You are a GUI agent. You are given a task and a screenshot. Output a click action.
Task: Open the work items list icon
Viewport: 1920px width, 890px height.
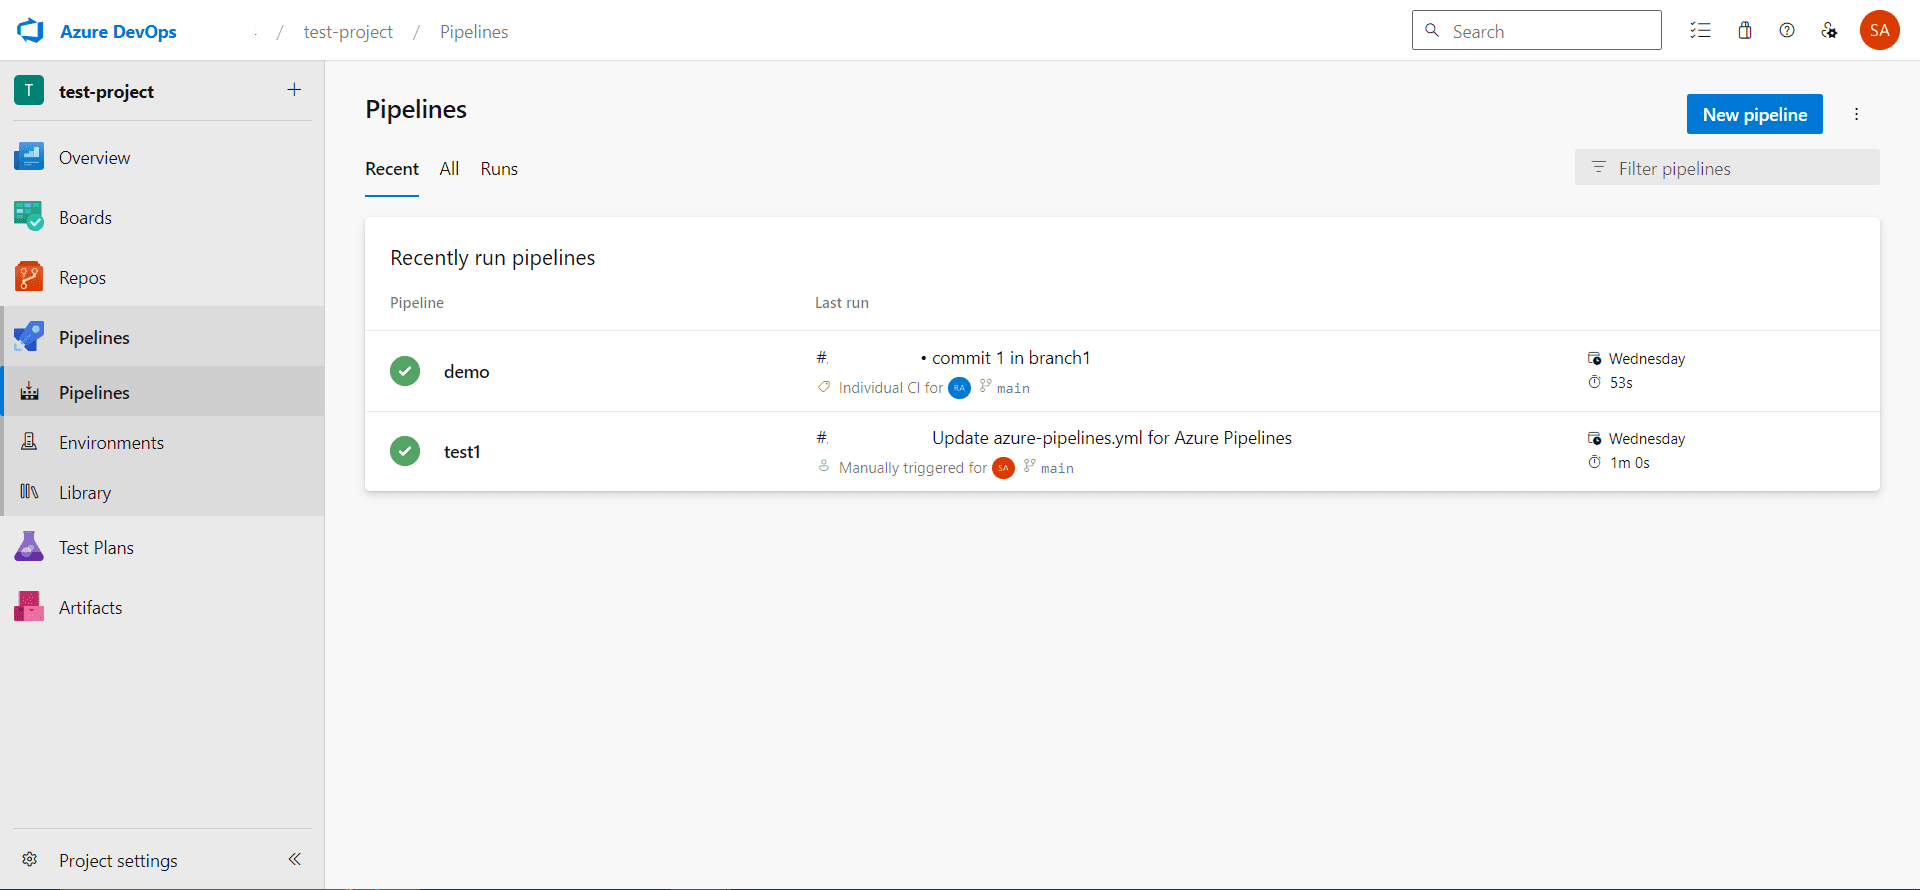click(x=1700, y=31)
